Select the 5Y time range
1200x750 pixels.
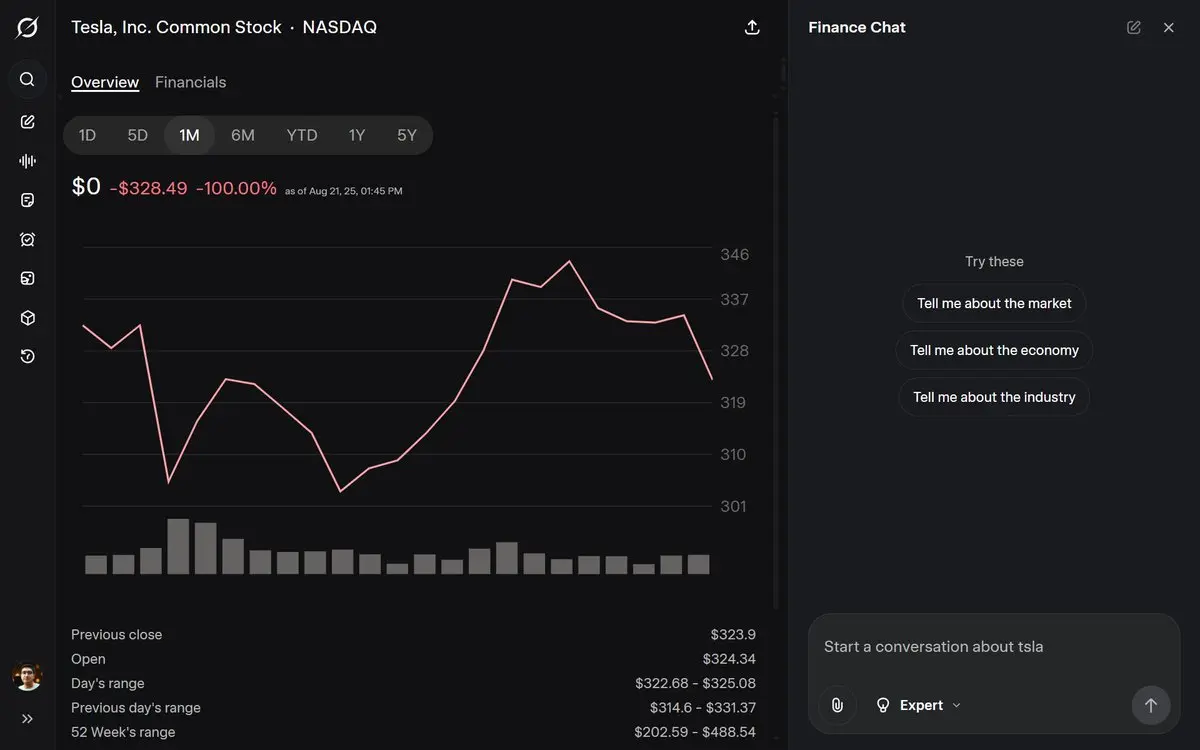pyautogui.click(x=407, y=135)
